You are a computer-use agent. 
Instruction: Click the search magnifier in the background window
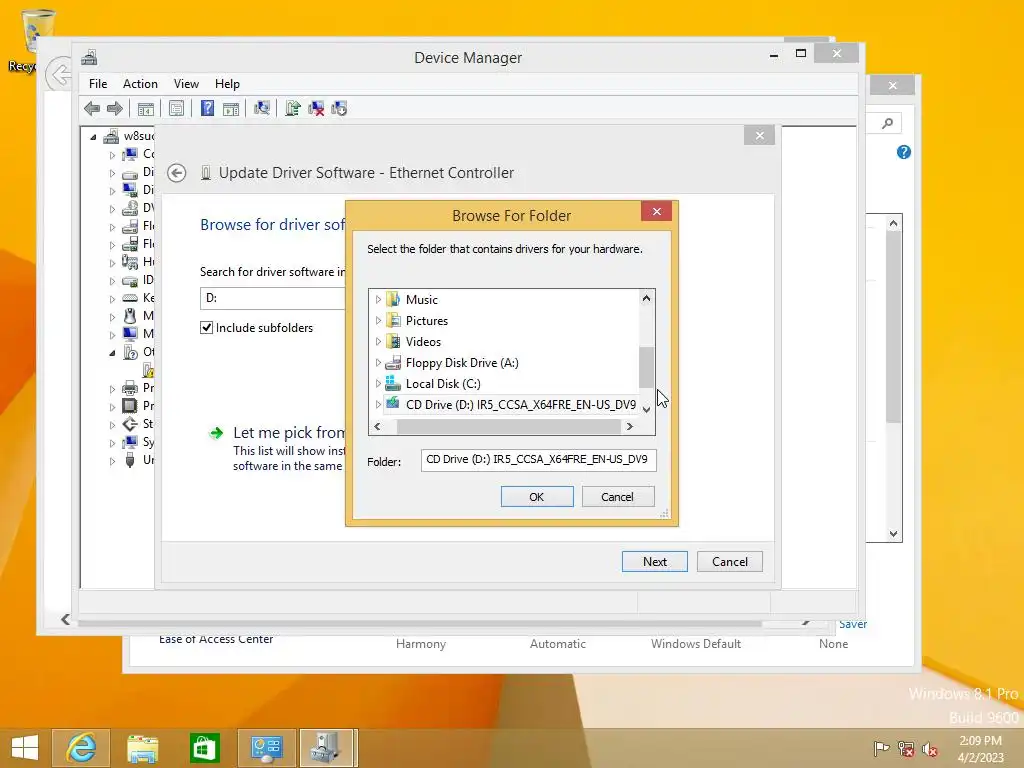pyautogui.click(x=888, y=123)
